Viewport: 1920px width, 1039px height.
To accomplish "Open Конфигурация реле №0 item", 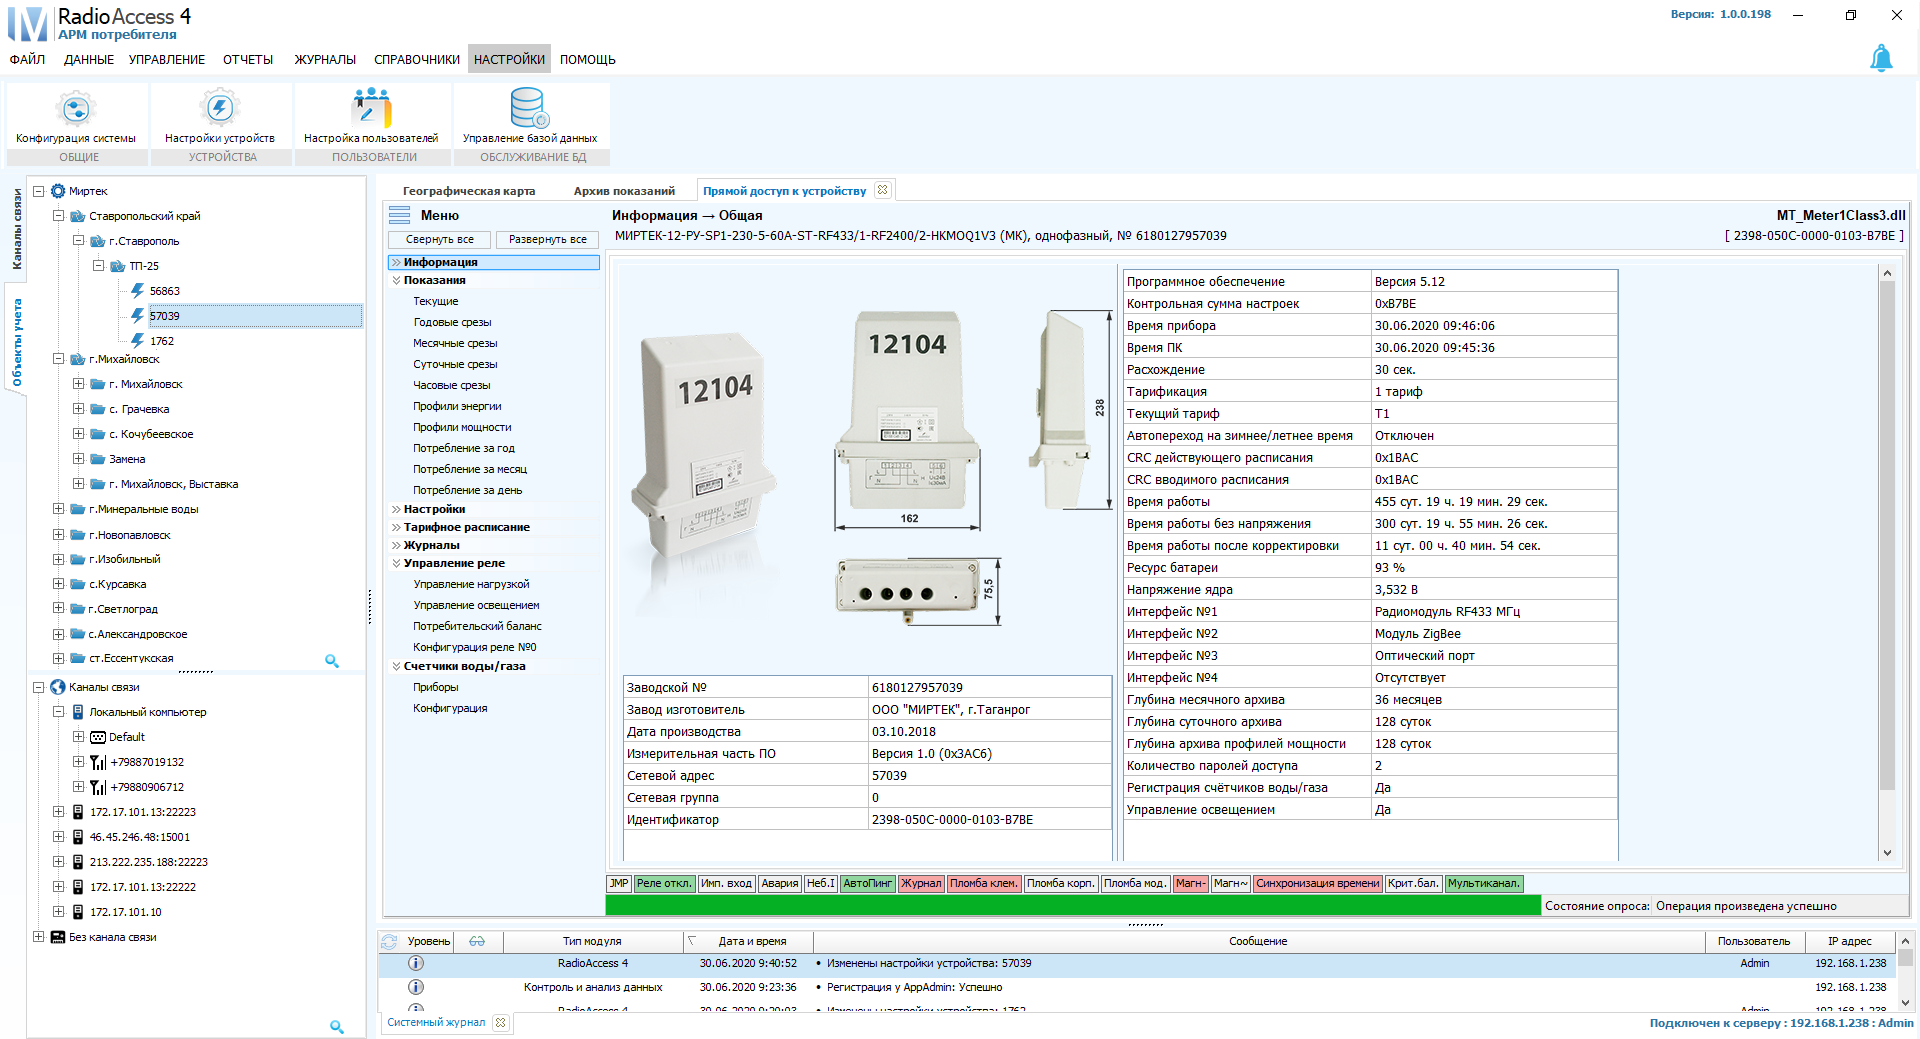I will pyautogui.click(x=475, y=647).
